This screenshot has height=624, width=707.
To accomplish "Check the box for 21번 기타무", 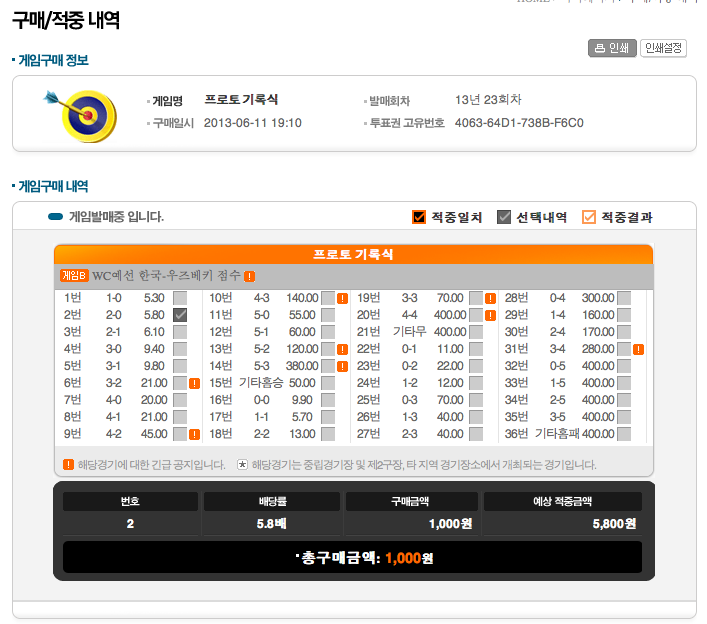I will tap(476, 332).
